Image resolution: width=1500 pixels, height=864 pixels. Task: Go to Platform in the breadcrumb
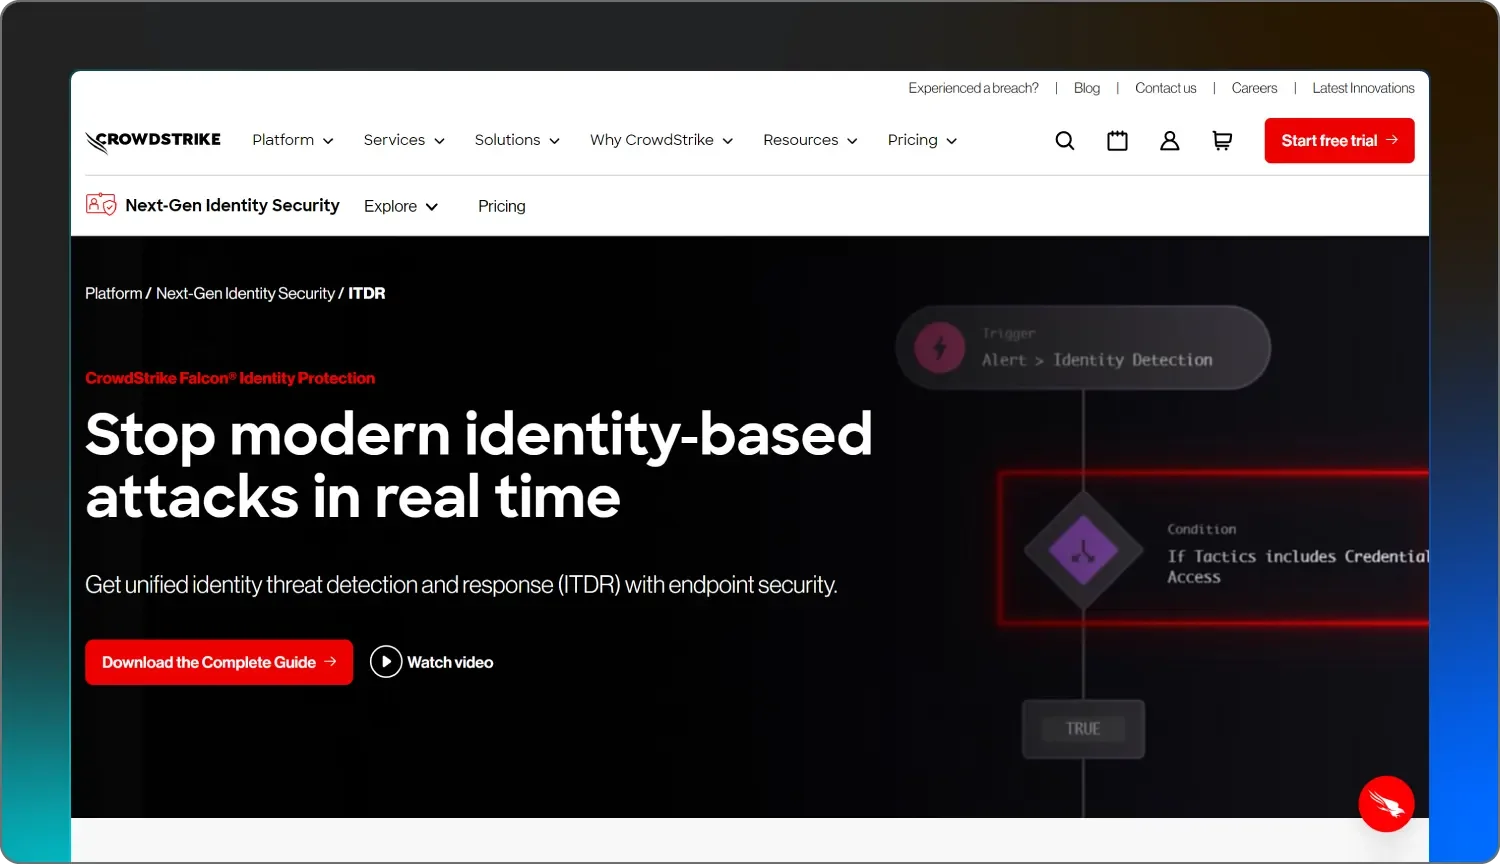point(114,293)
